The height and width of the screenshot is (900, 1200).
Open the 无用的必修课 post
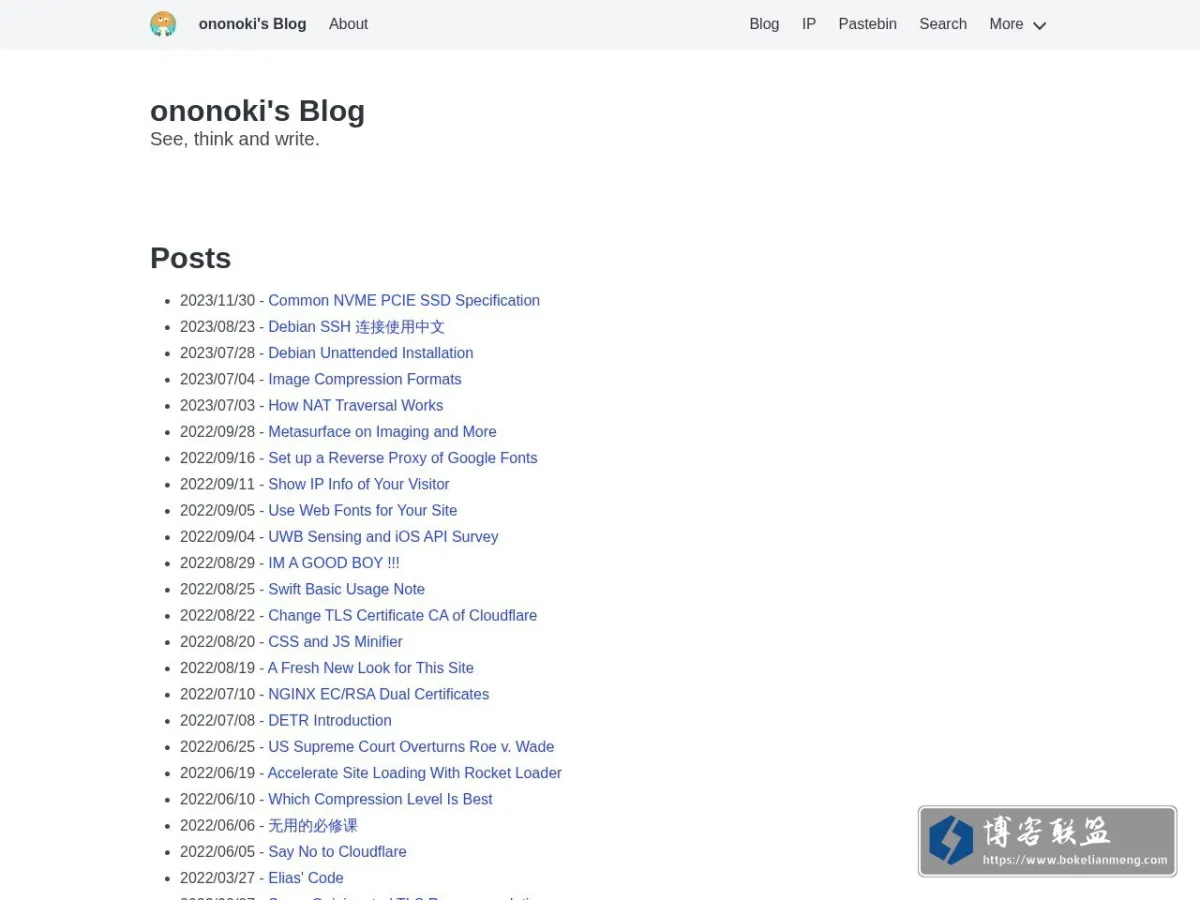coord(312,825)
